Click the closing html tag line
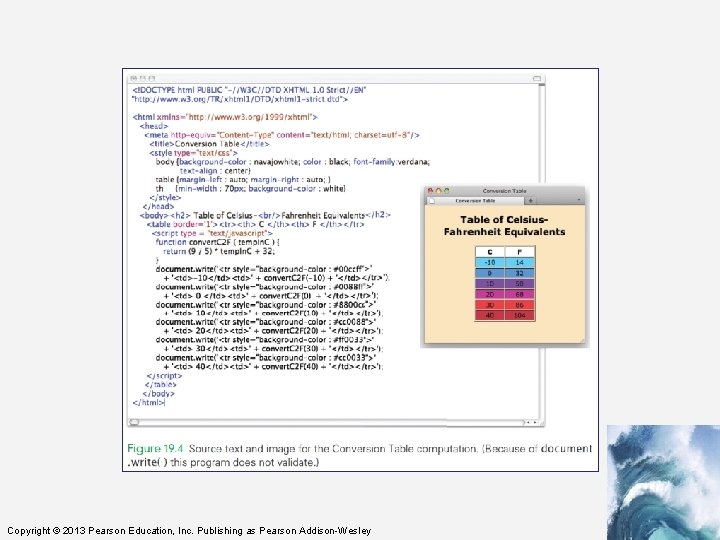This screenshot has width=720, height=540. tap(148, 403)
